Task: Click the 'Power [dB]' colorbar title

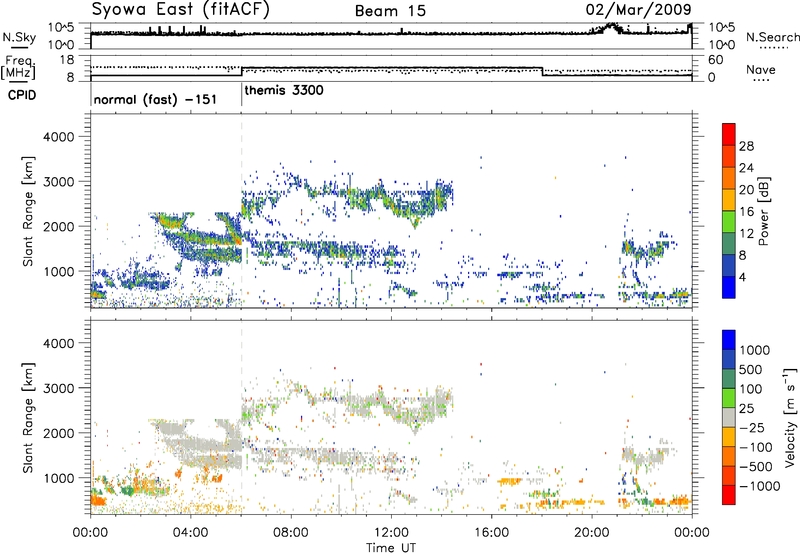Action: [x=763, y=211]
